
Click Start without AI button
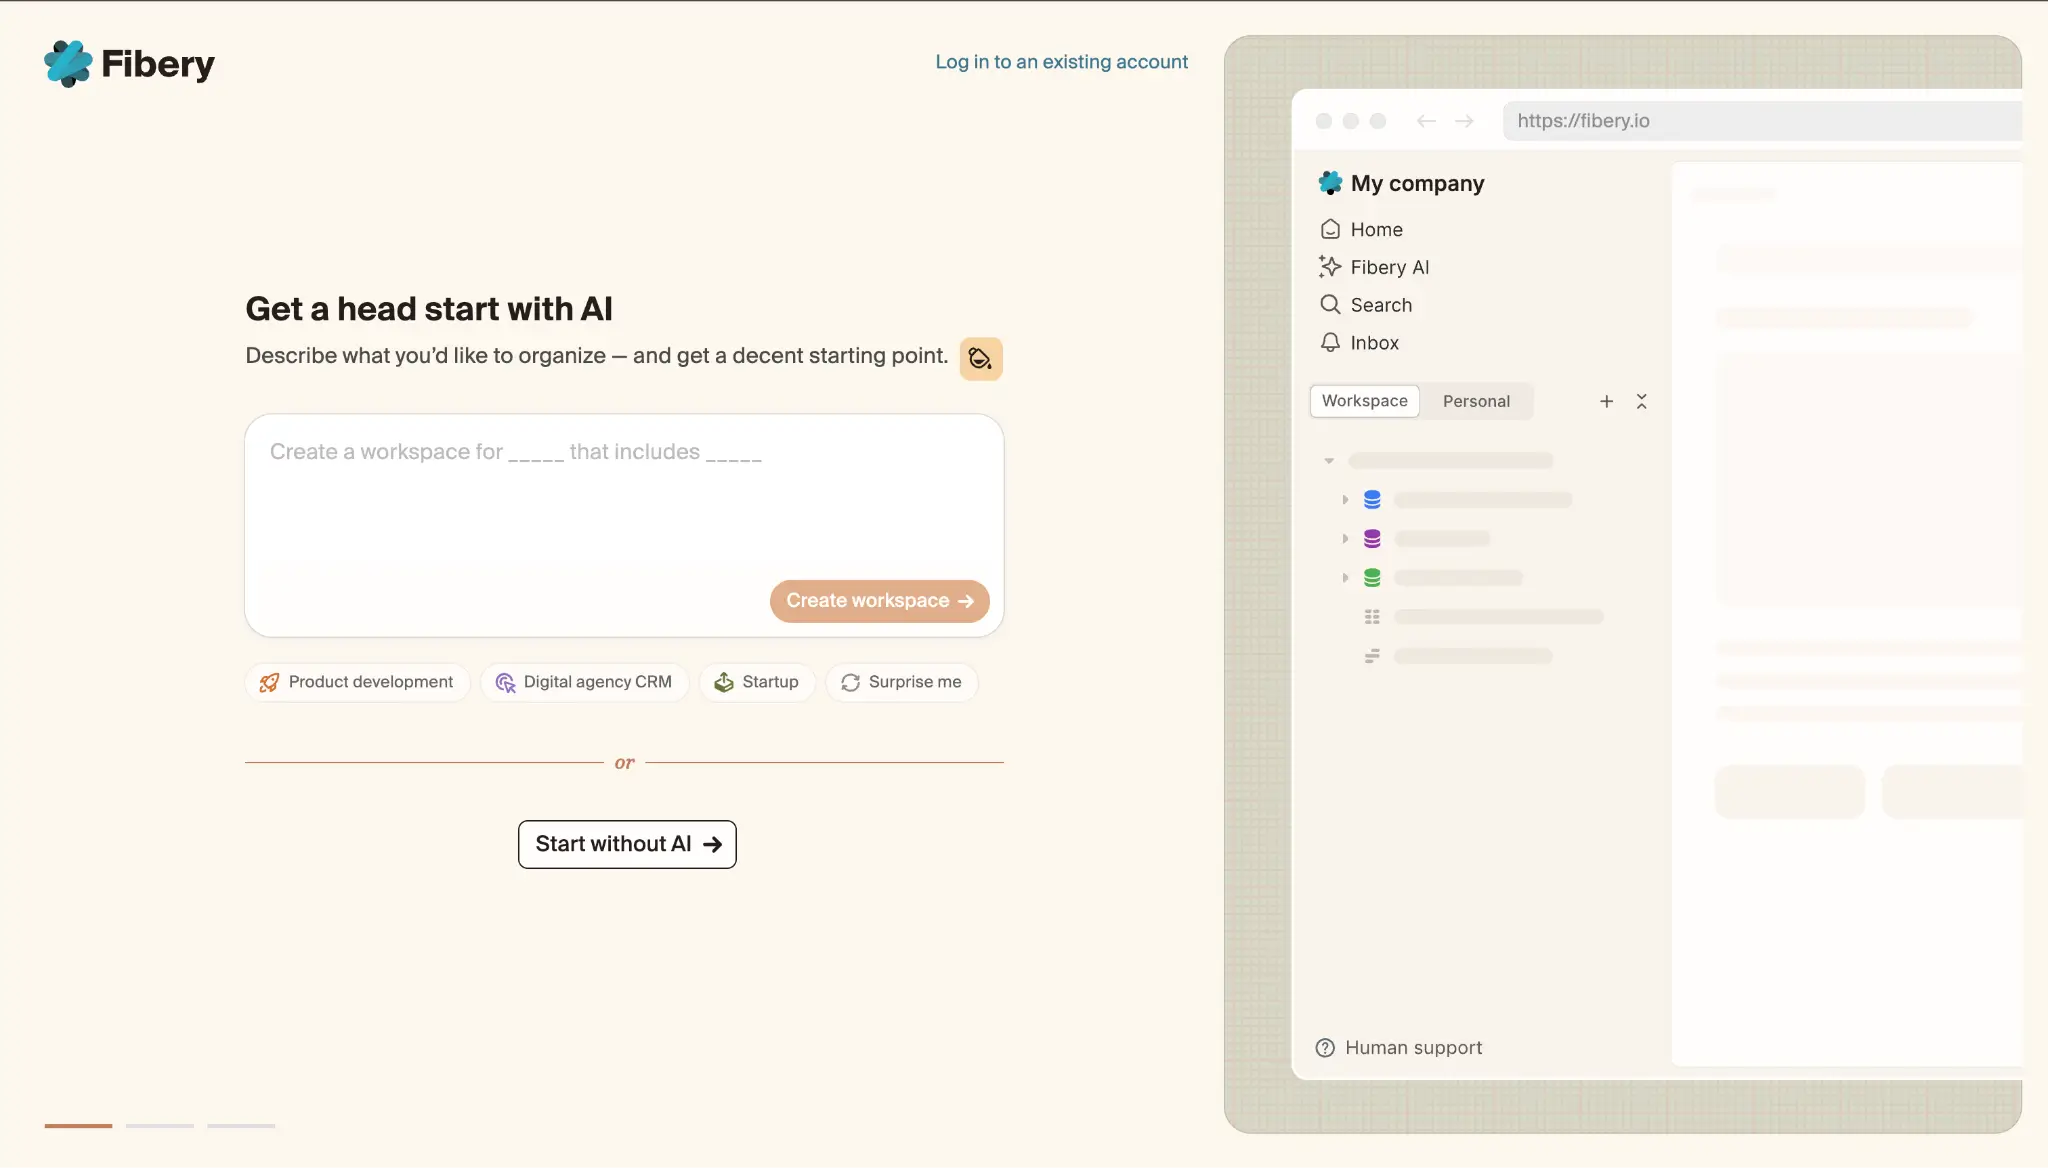[x=627, y=844]
